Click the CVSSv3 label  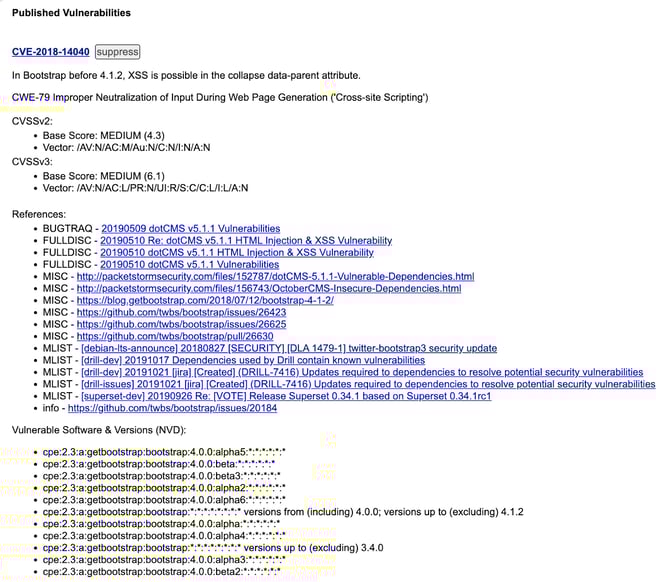(x=32, y=162)
